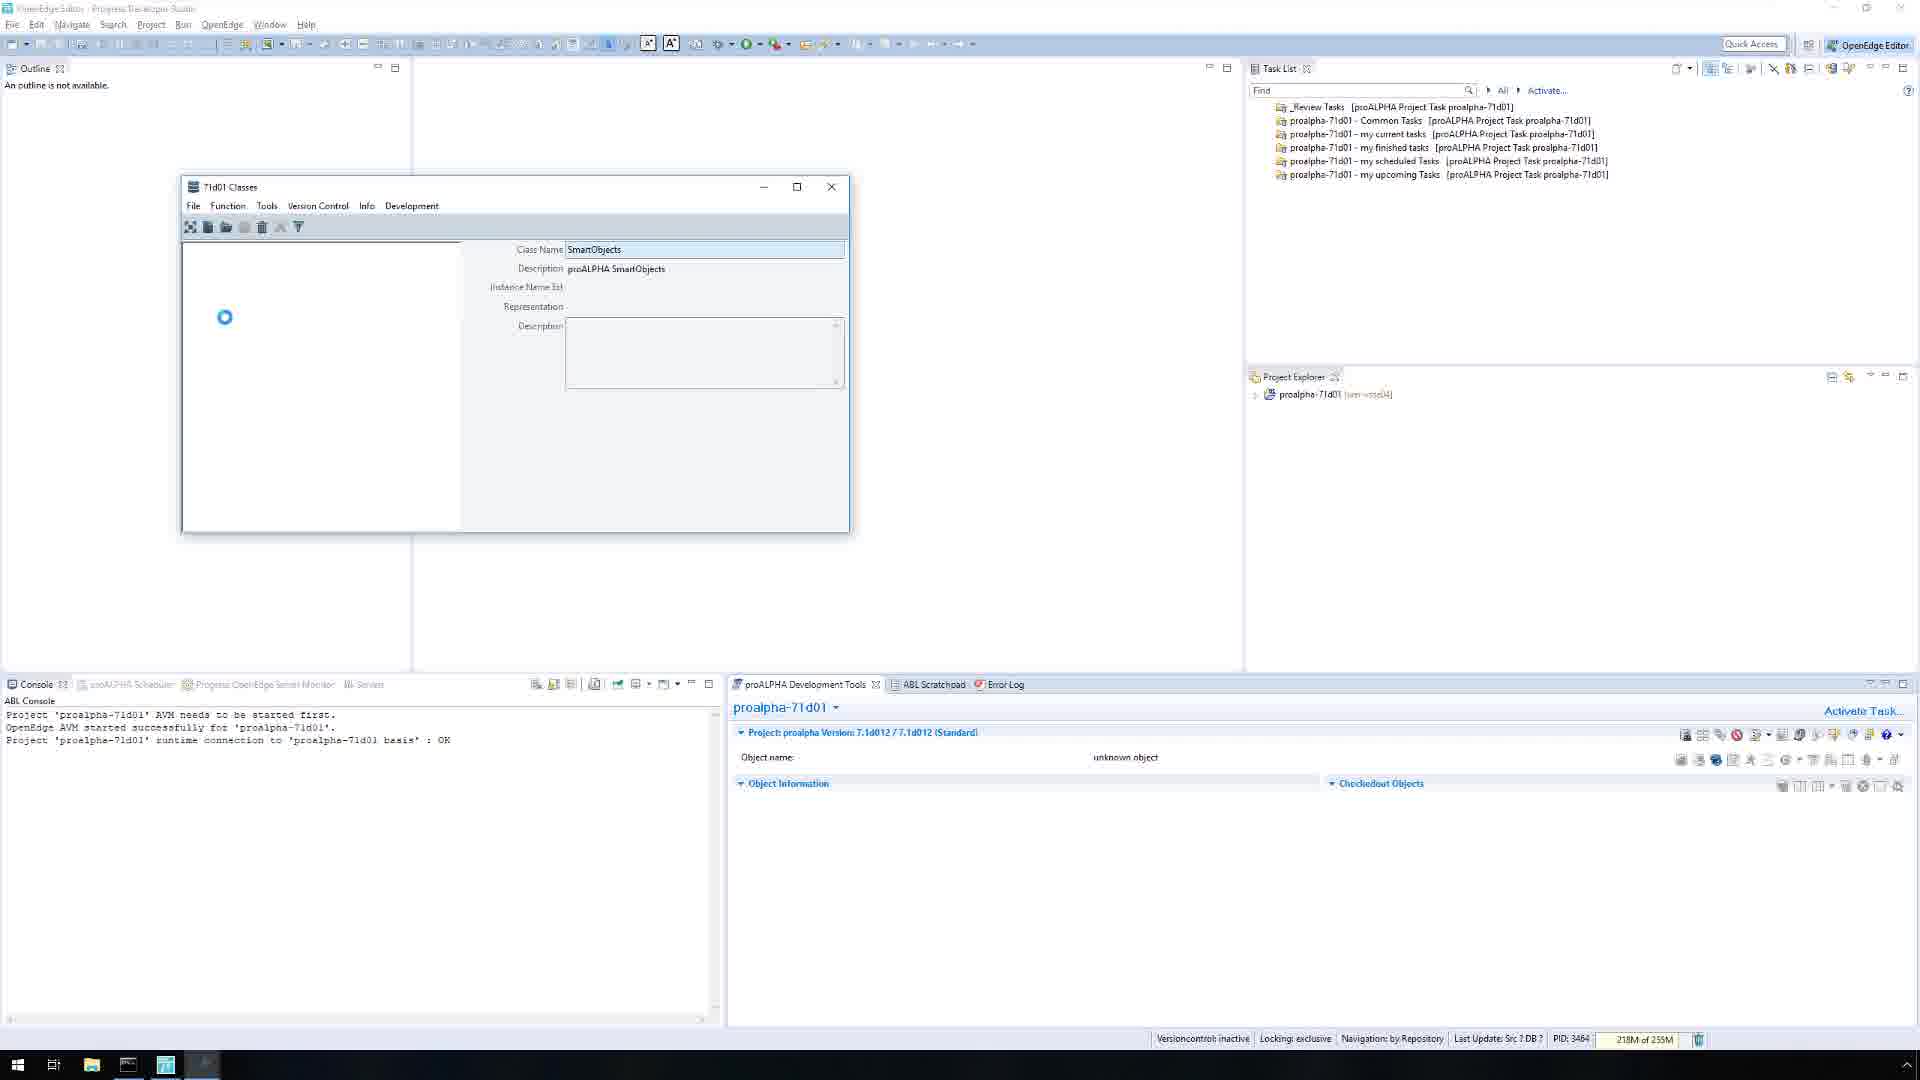Click the Activate... link in the Task List

(1547, 91)
